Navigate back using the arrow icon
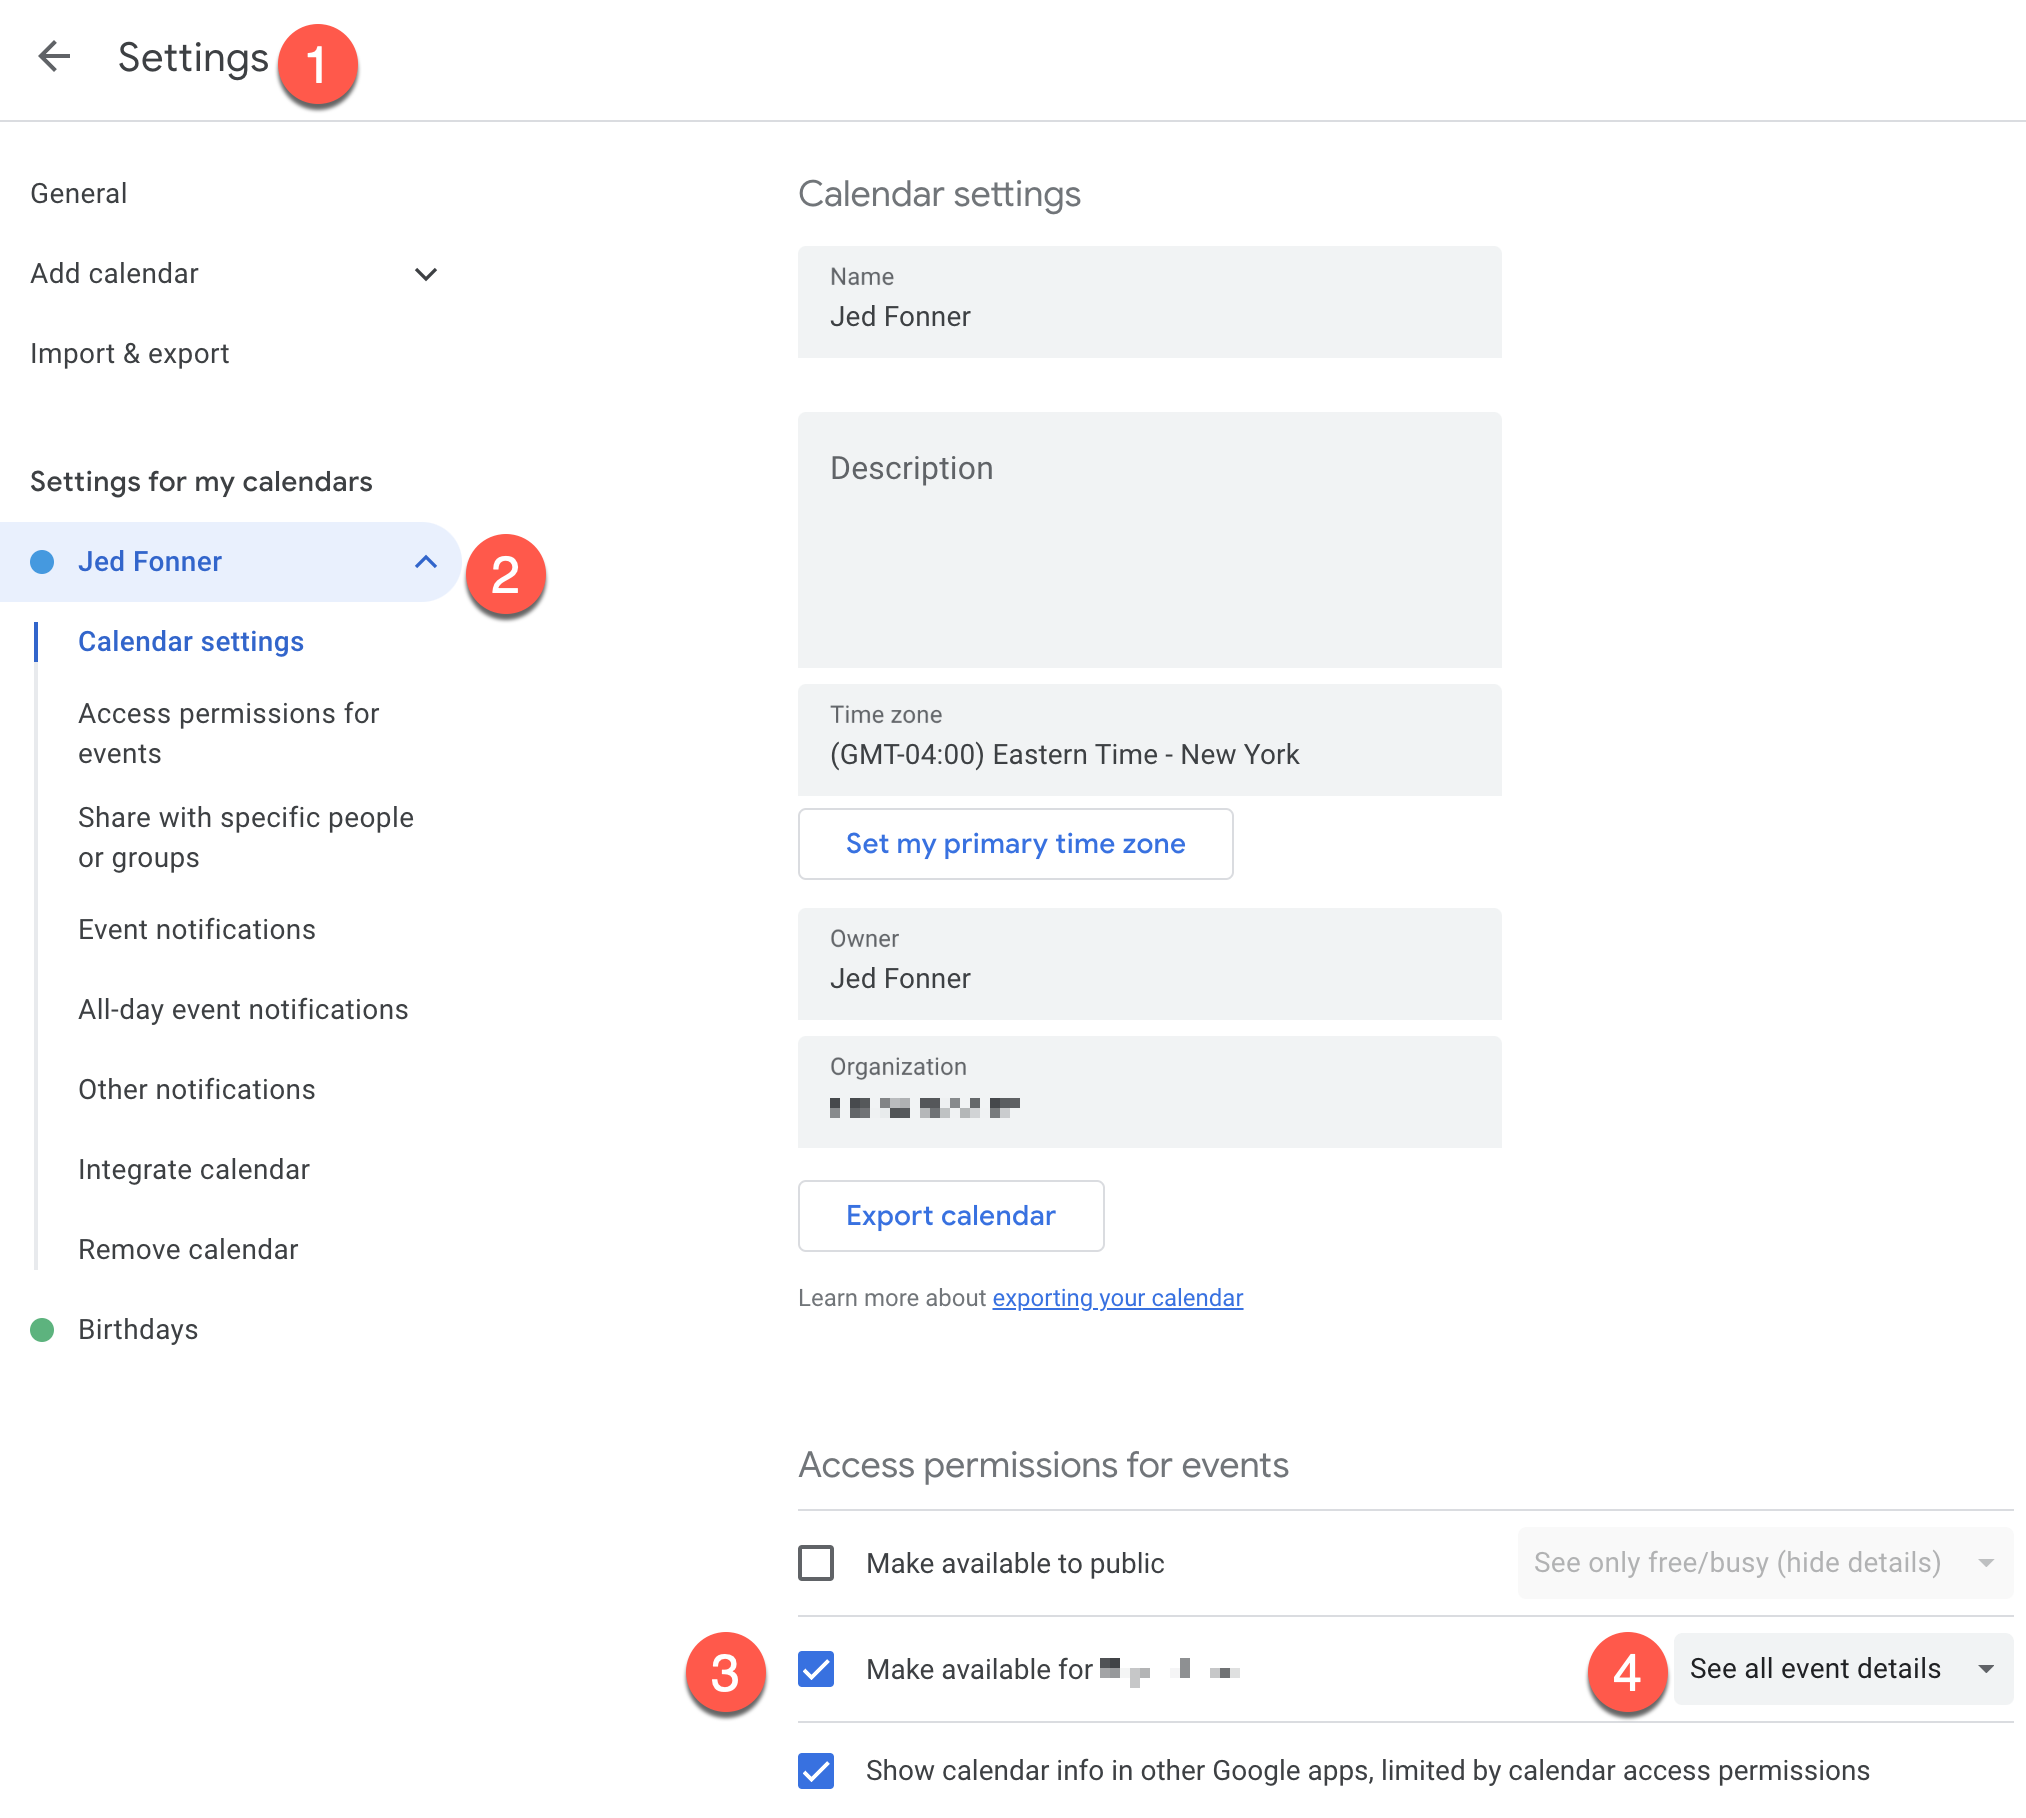This screenshot has width=2026, height=1818. point(55,57)
